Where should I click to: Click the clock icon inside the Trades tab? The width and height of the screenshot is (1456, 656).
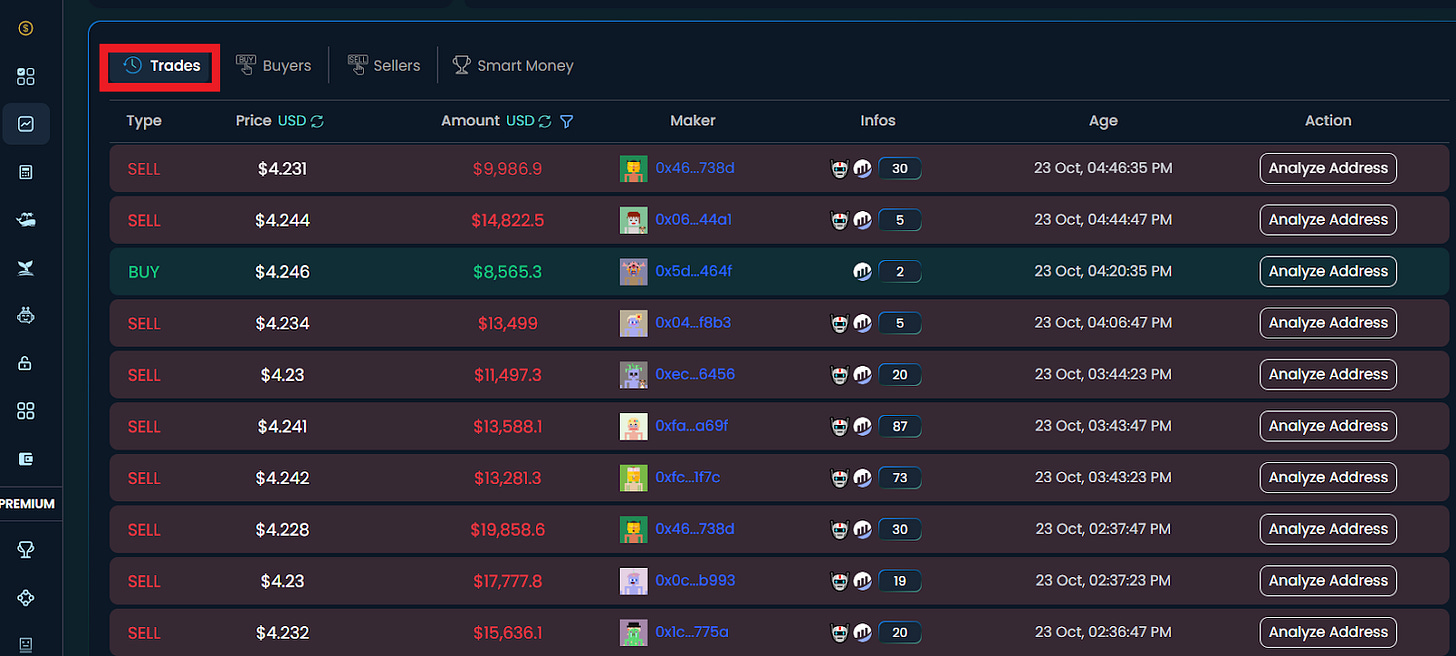click(x=131, y=65)
